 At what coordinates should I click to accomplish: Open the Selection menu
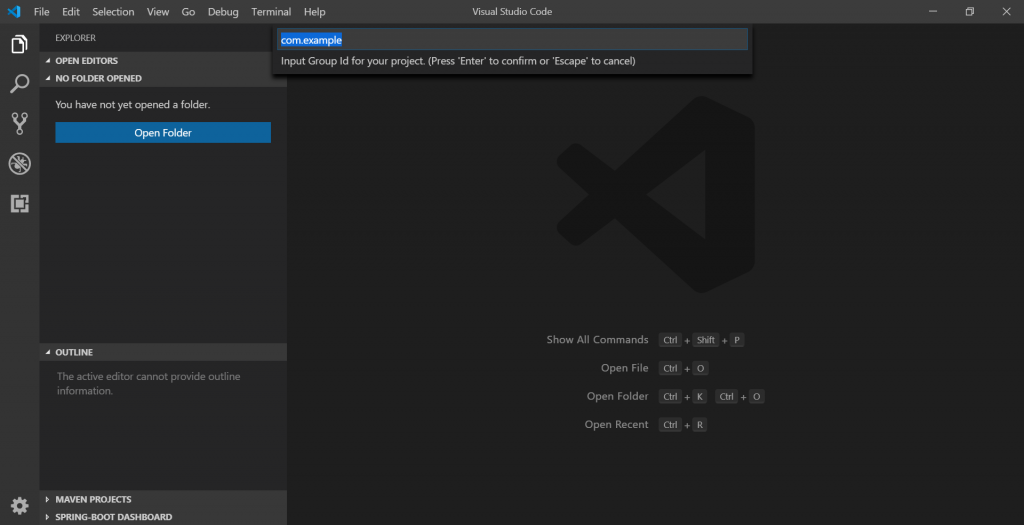point(113,12)
